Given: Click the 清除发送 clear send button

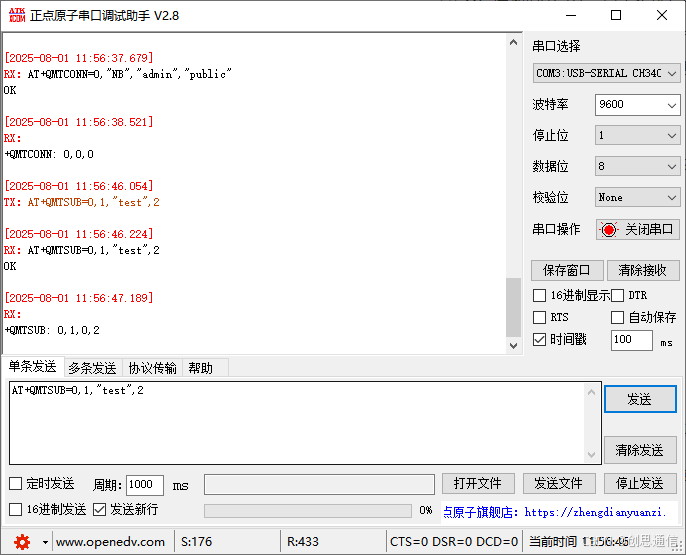Looking at the screenshot, I should click(639, 450).
